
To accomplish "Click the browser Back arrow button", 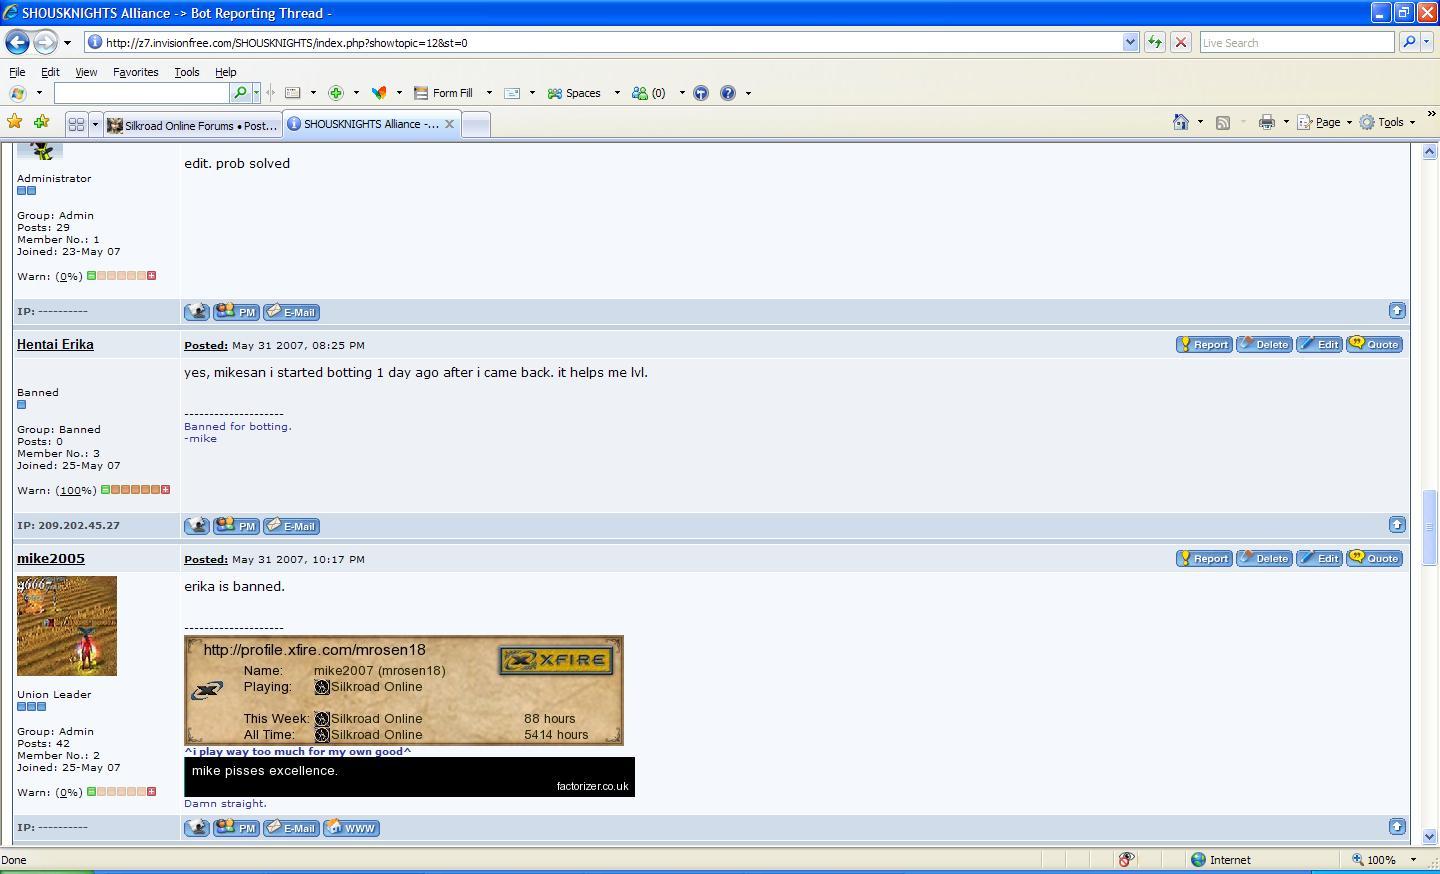I will (x=18, y=42).
